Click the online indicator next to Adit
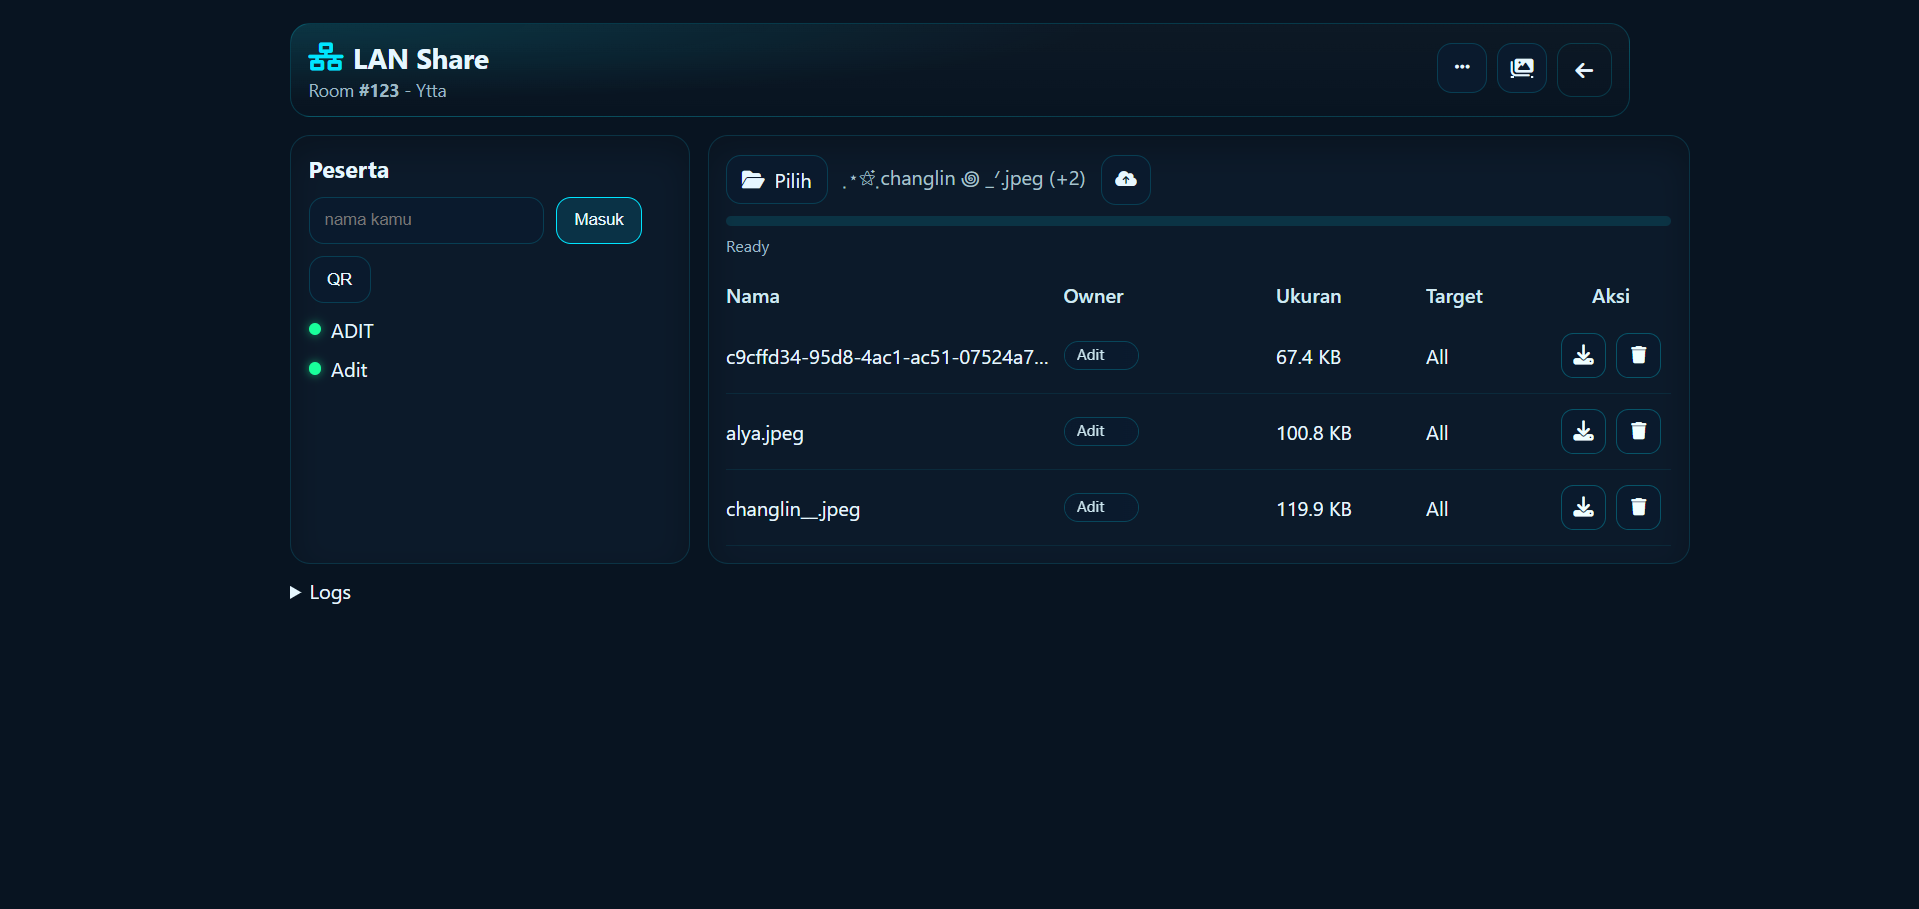 click(x=314, y=368)
